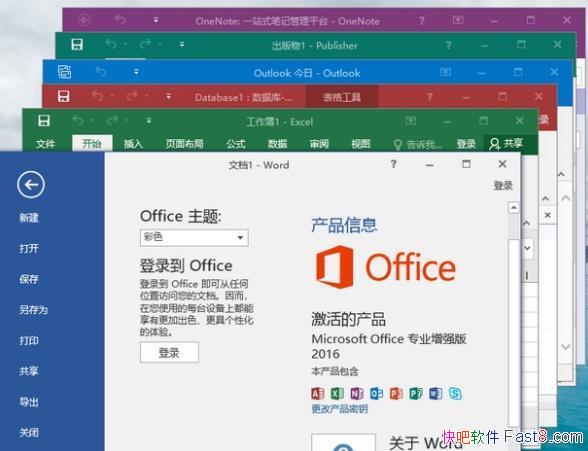Click the Undo icon in Publisher title bar
Viewport: 588px width, 451px height.
tap(111, 44)
